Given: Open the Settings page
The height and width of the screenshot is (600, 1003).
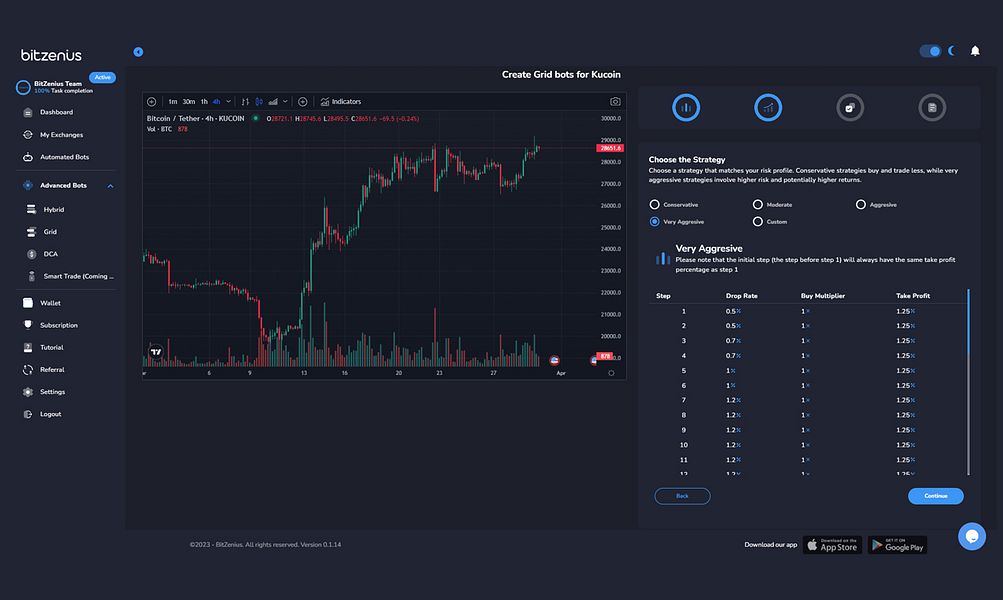Looking at the screenshot, I should [x=52, y=391].
